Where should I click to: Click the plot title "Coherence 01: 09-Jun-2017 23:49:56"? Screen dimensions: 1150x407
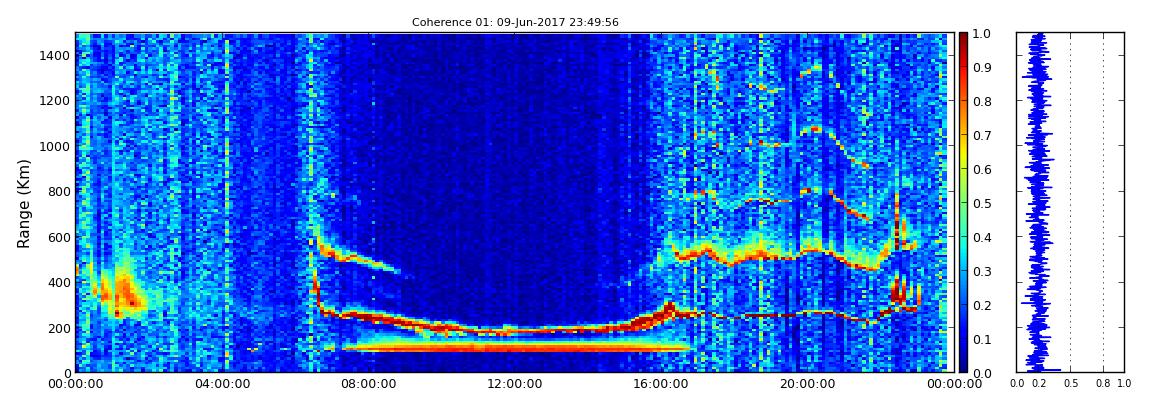pos(515,22)
